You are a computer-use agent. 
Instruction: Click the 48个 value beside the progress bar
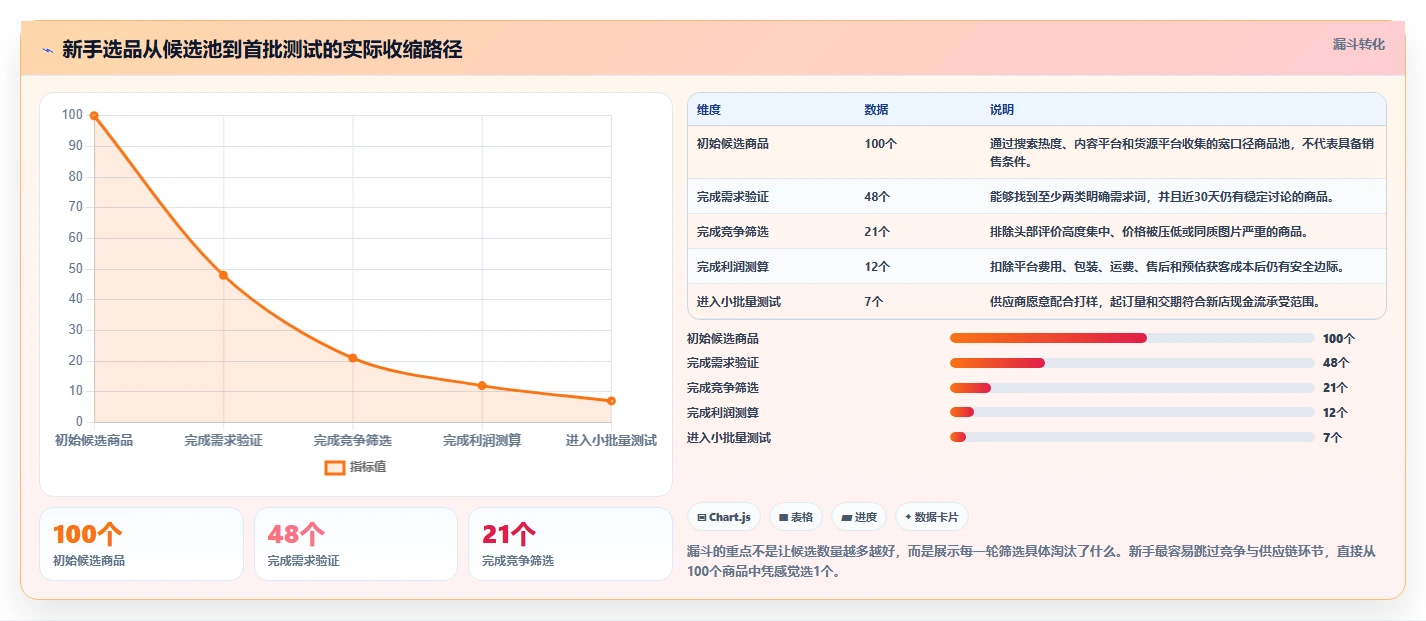(1335, 363)
